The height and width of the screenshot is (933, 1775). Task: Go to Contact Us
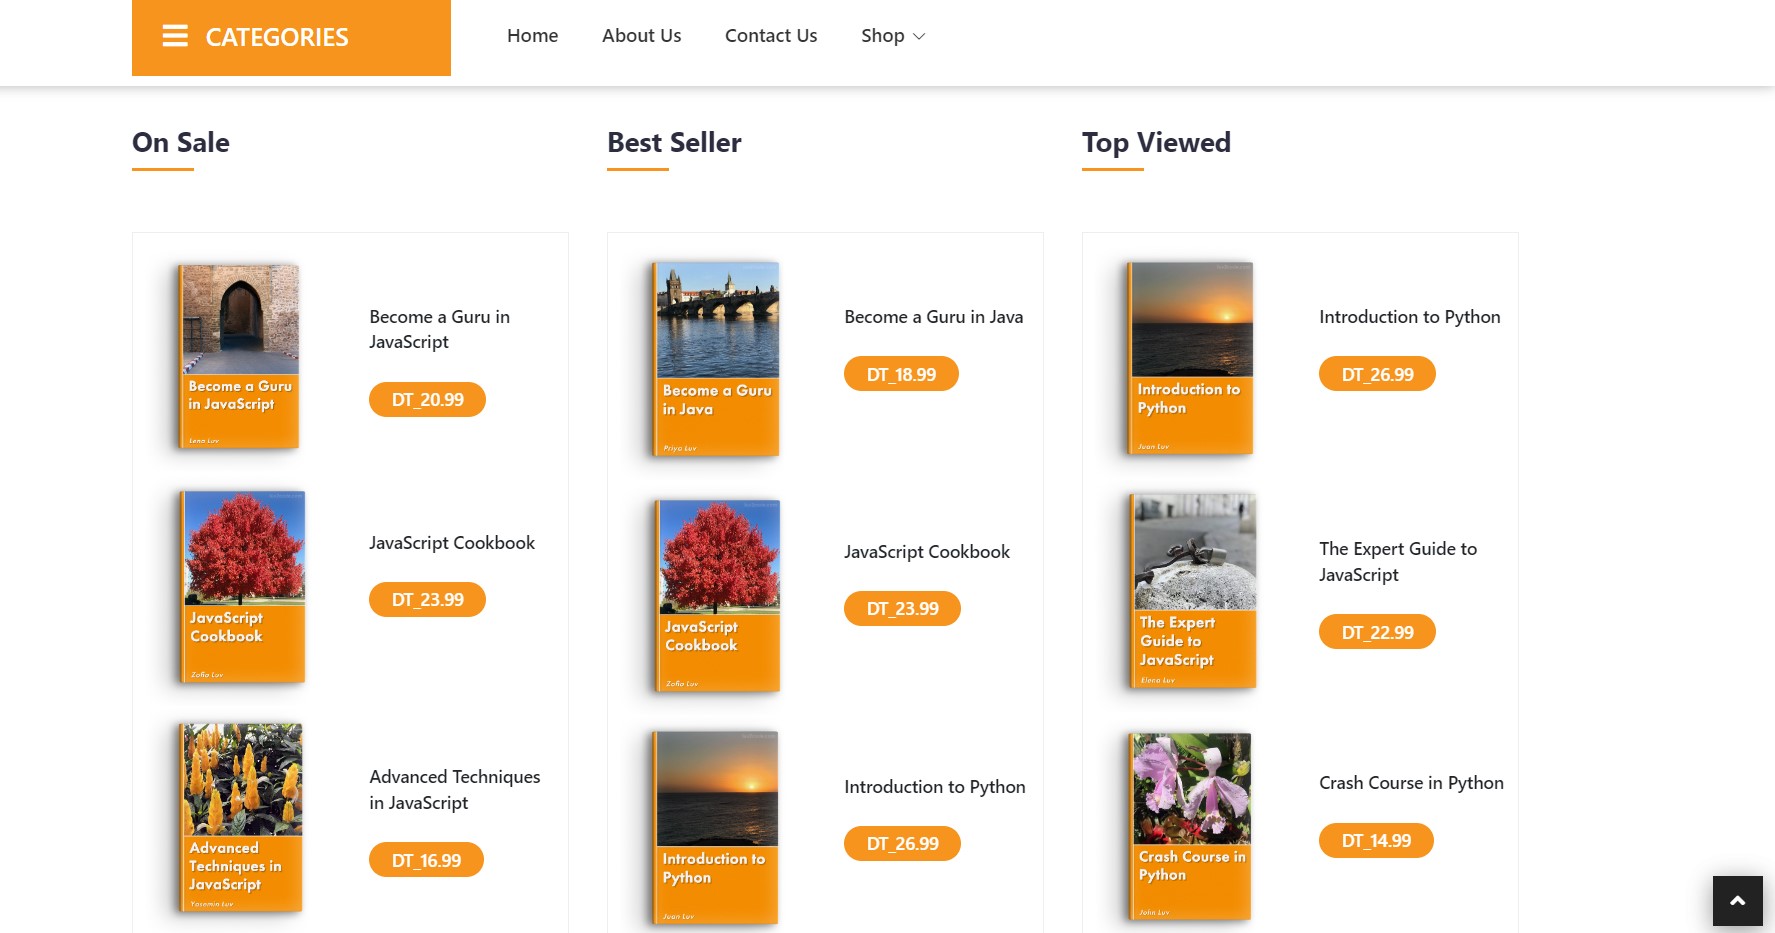pyautogui.click(x=770, y=35)
